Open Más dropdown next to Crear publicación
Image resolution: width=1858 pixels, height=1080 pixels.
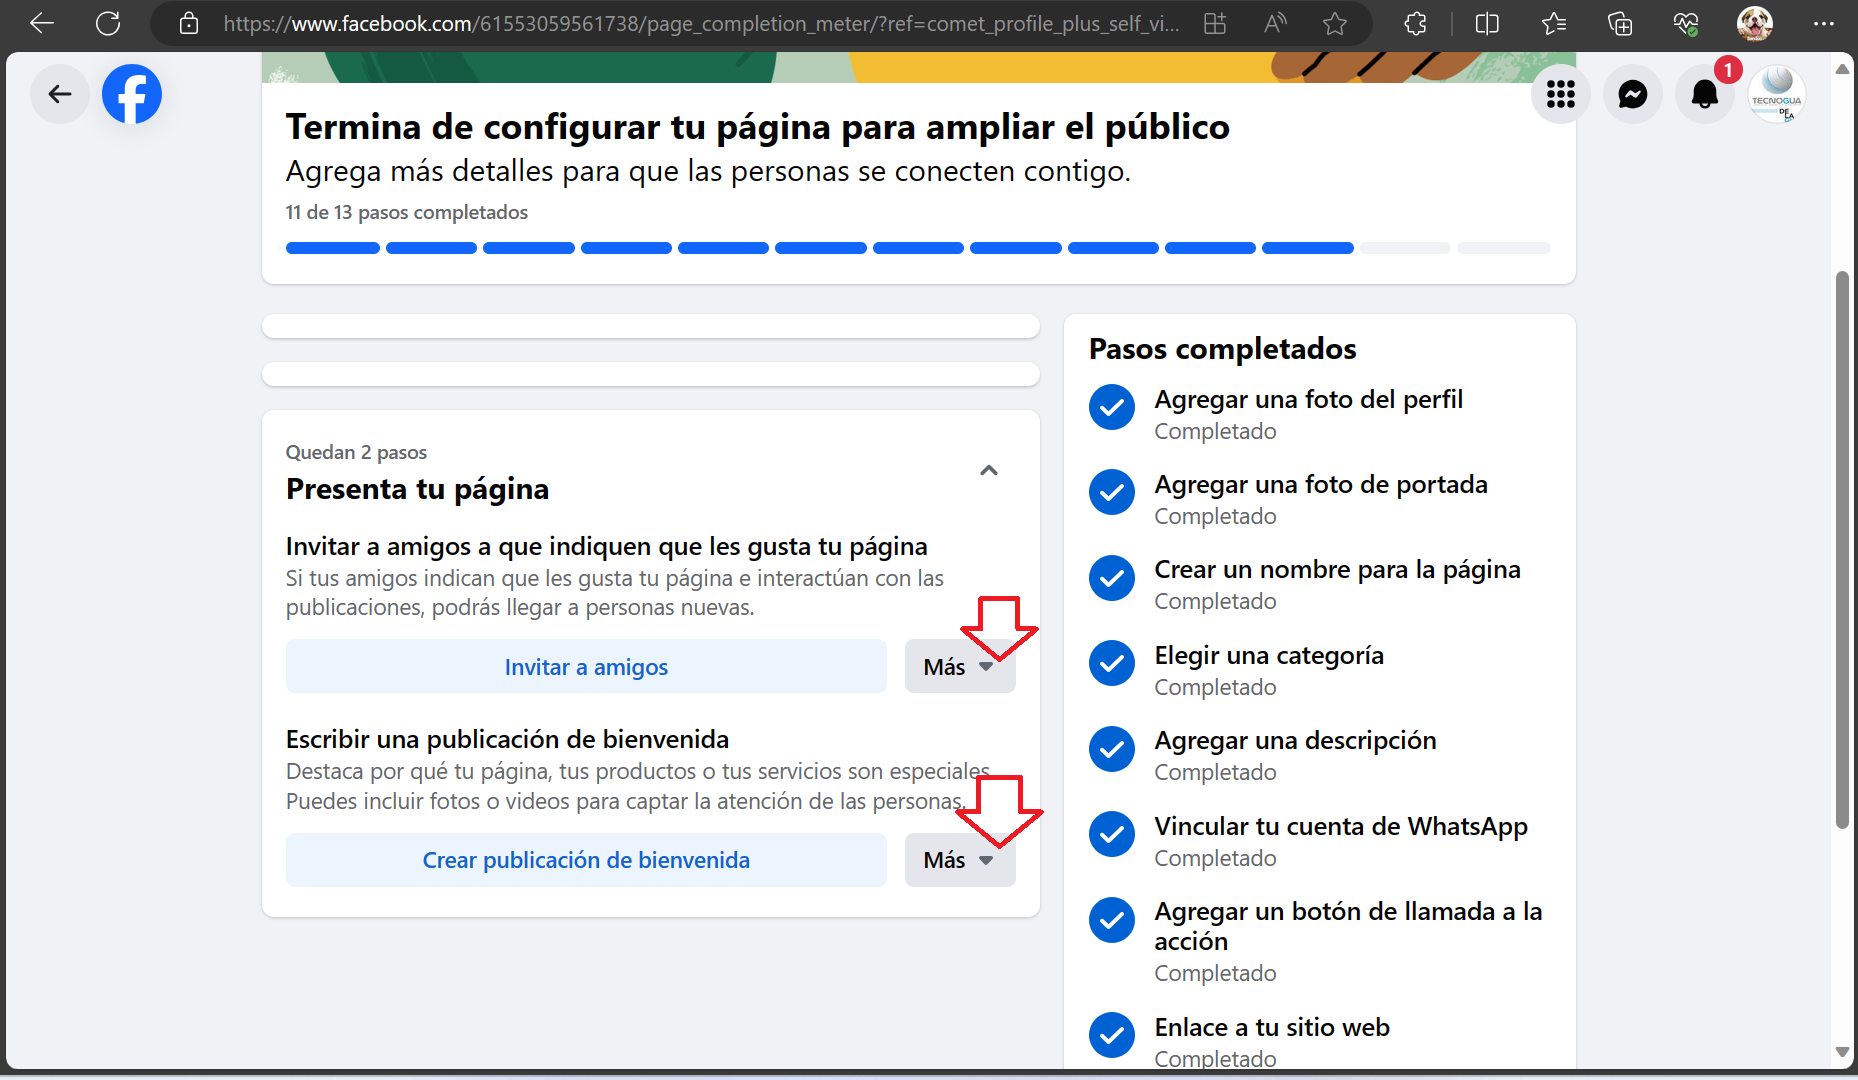tap(959, 860)
